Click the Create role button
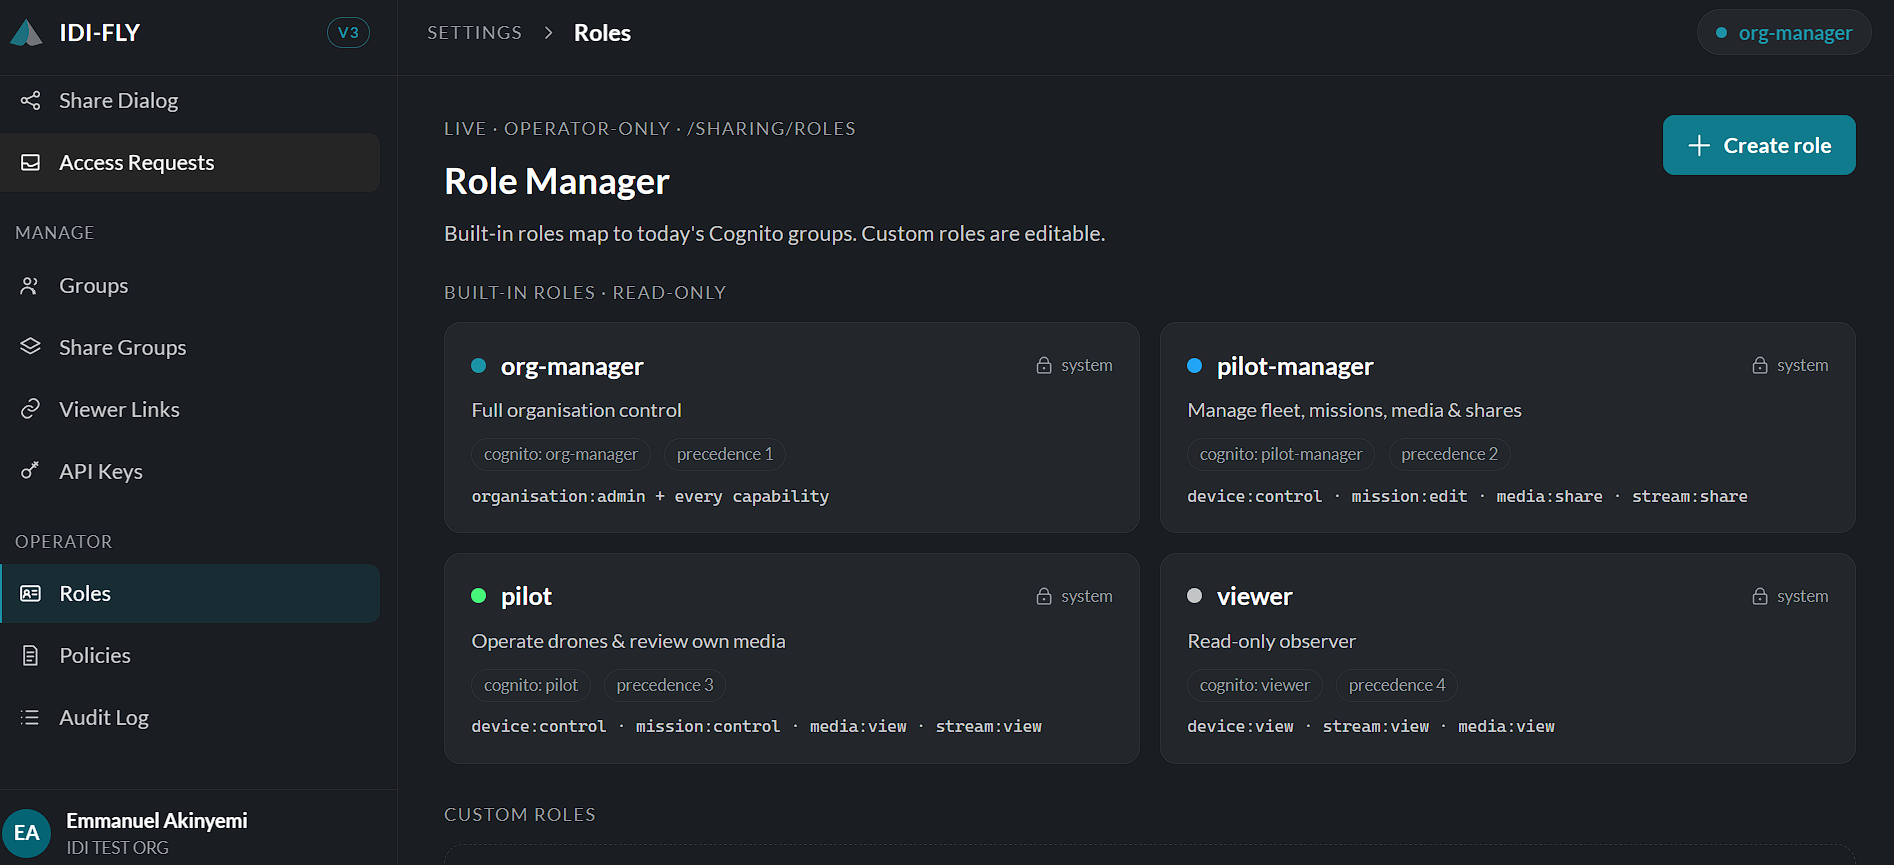This screenshot has width=1894, height=865. tap(1759, 145)
